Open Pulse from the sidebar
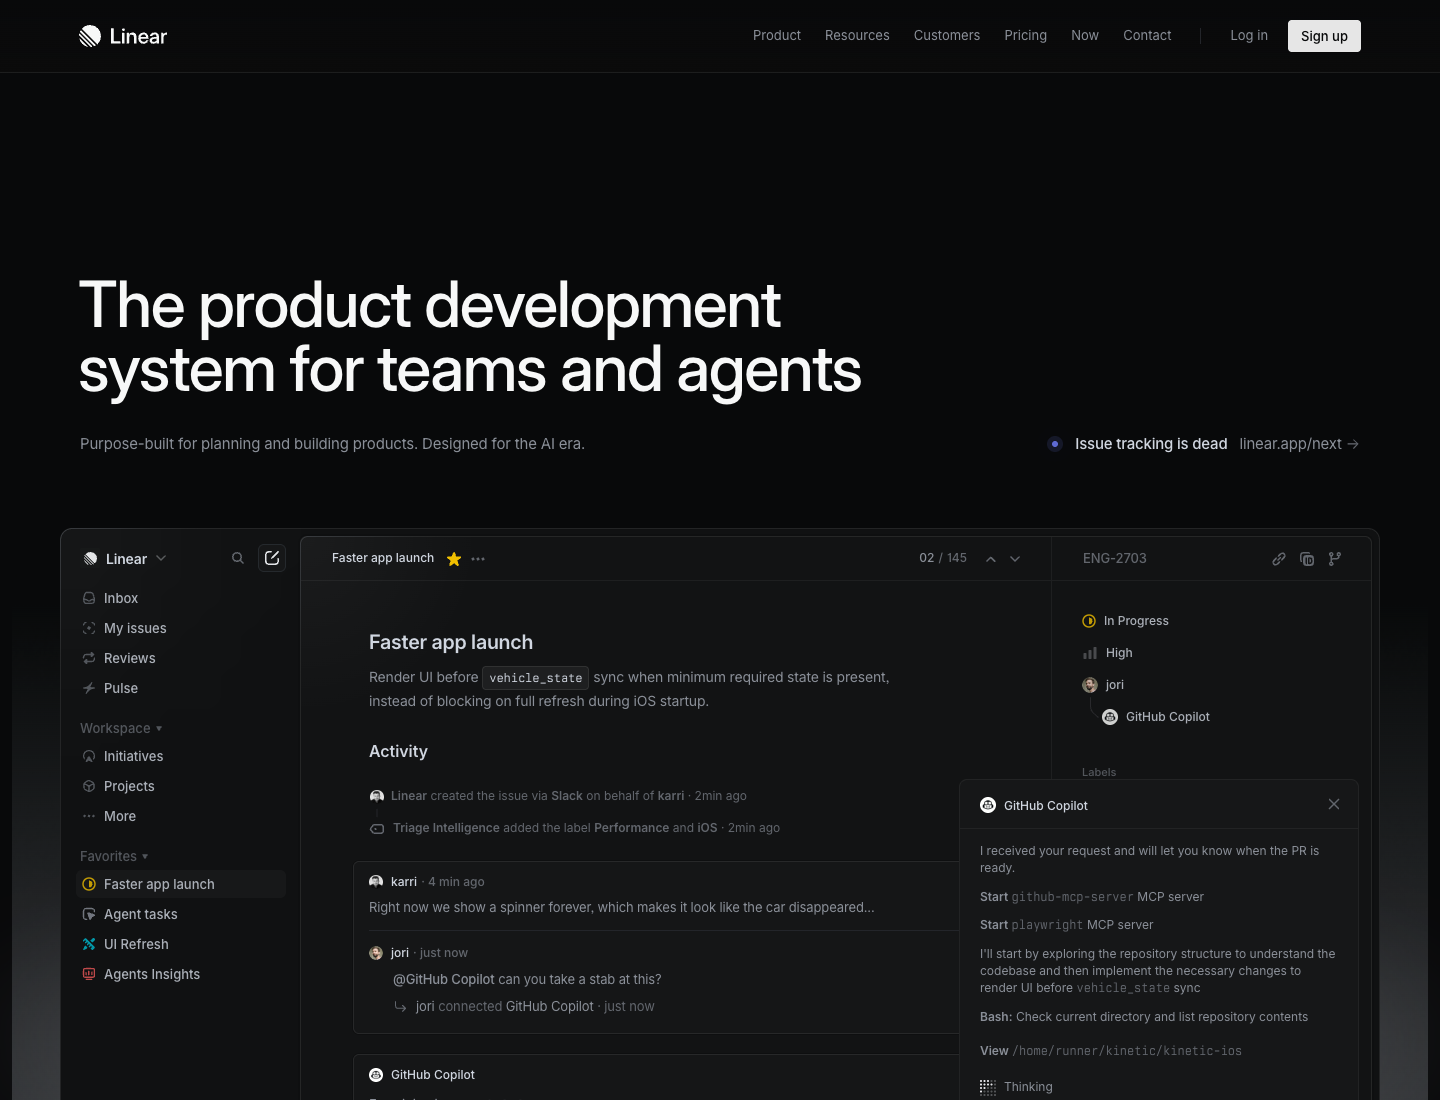The image size is (1440, 1100). pos(121,688)
